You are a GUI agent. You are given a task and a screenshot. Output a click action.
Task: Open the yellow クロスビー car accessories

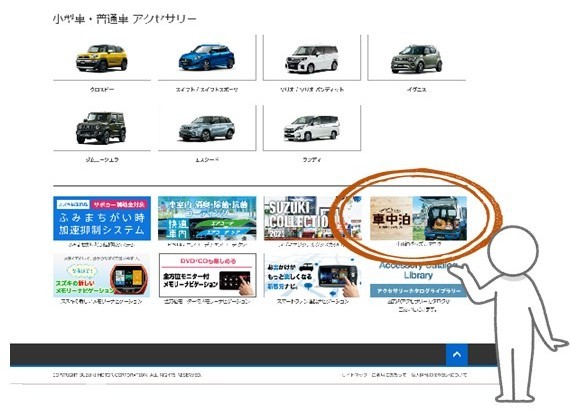[102, 58]
